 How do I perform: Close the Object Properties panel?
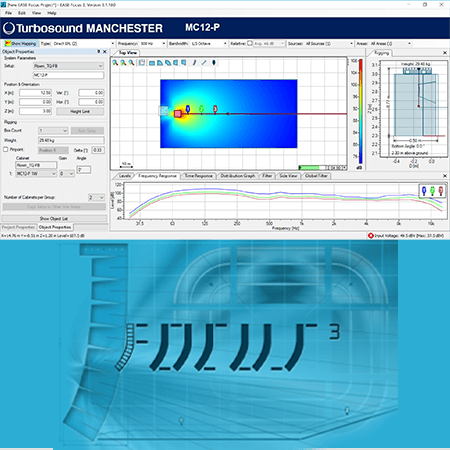pos(105,52)
